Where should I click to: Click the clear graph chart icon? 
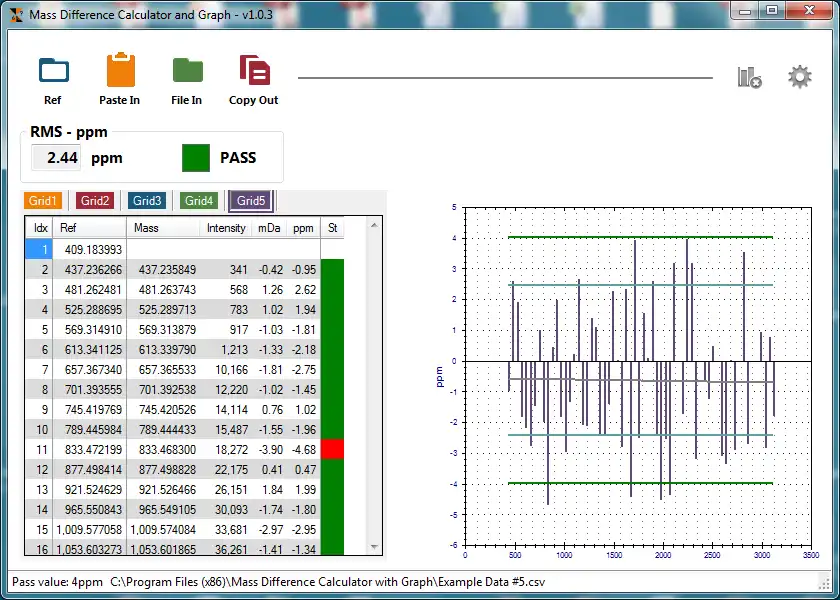pyautogui.click(x=749, y=77)
